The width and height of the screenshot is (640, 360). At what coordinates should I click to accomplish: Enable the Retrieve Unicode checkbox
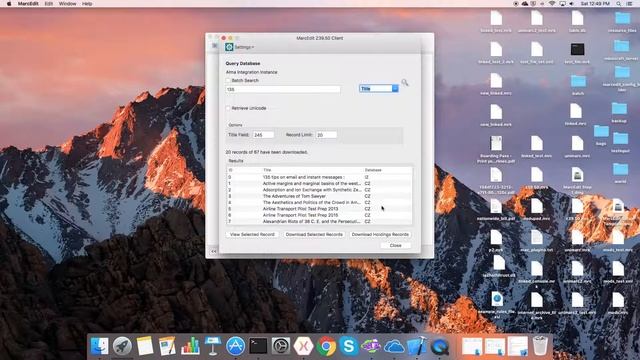[228, 108]
